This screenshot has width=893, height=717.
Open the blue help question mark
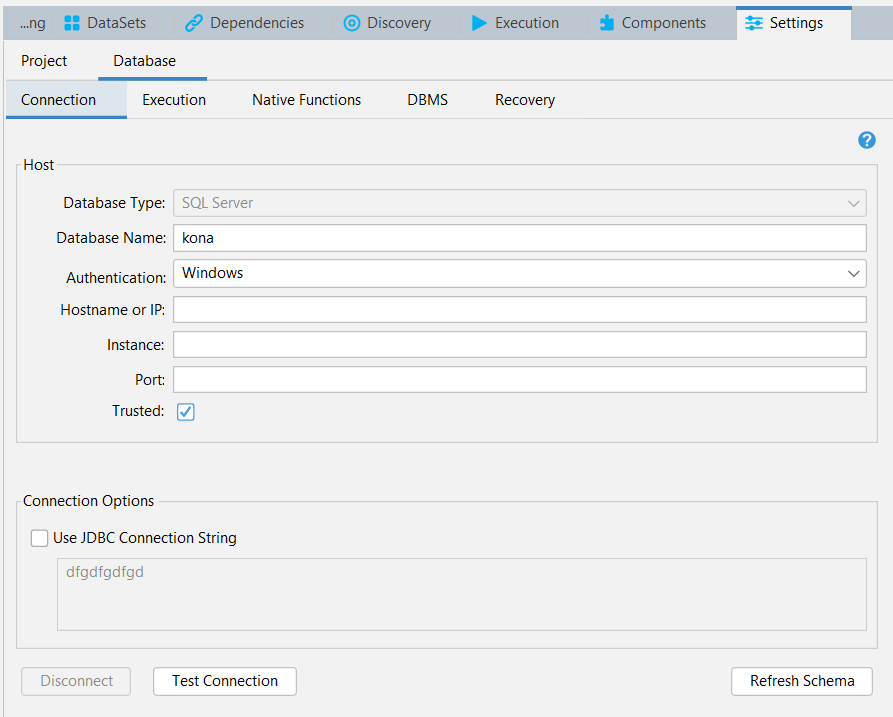(x=867, y=140)
